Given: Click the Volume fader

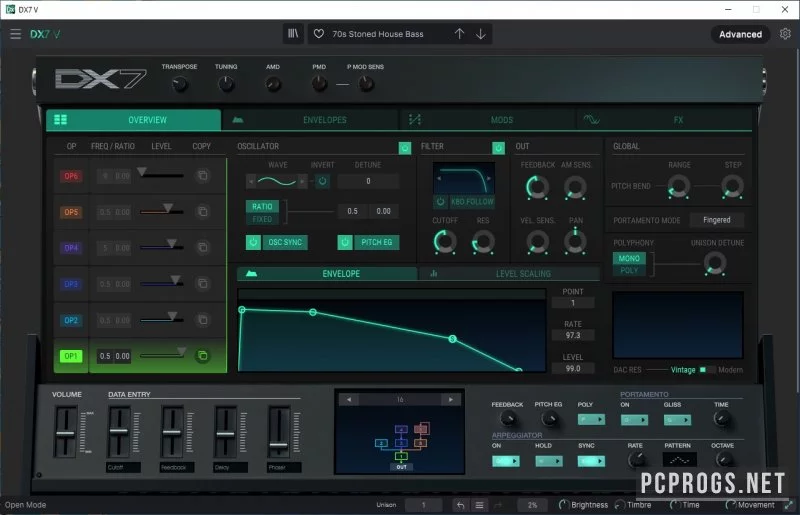Looking at the screenshot, I should tap(65, 432).
